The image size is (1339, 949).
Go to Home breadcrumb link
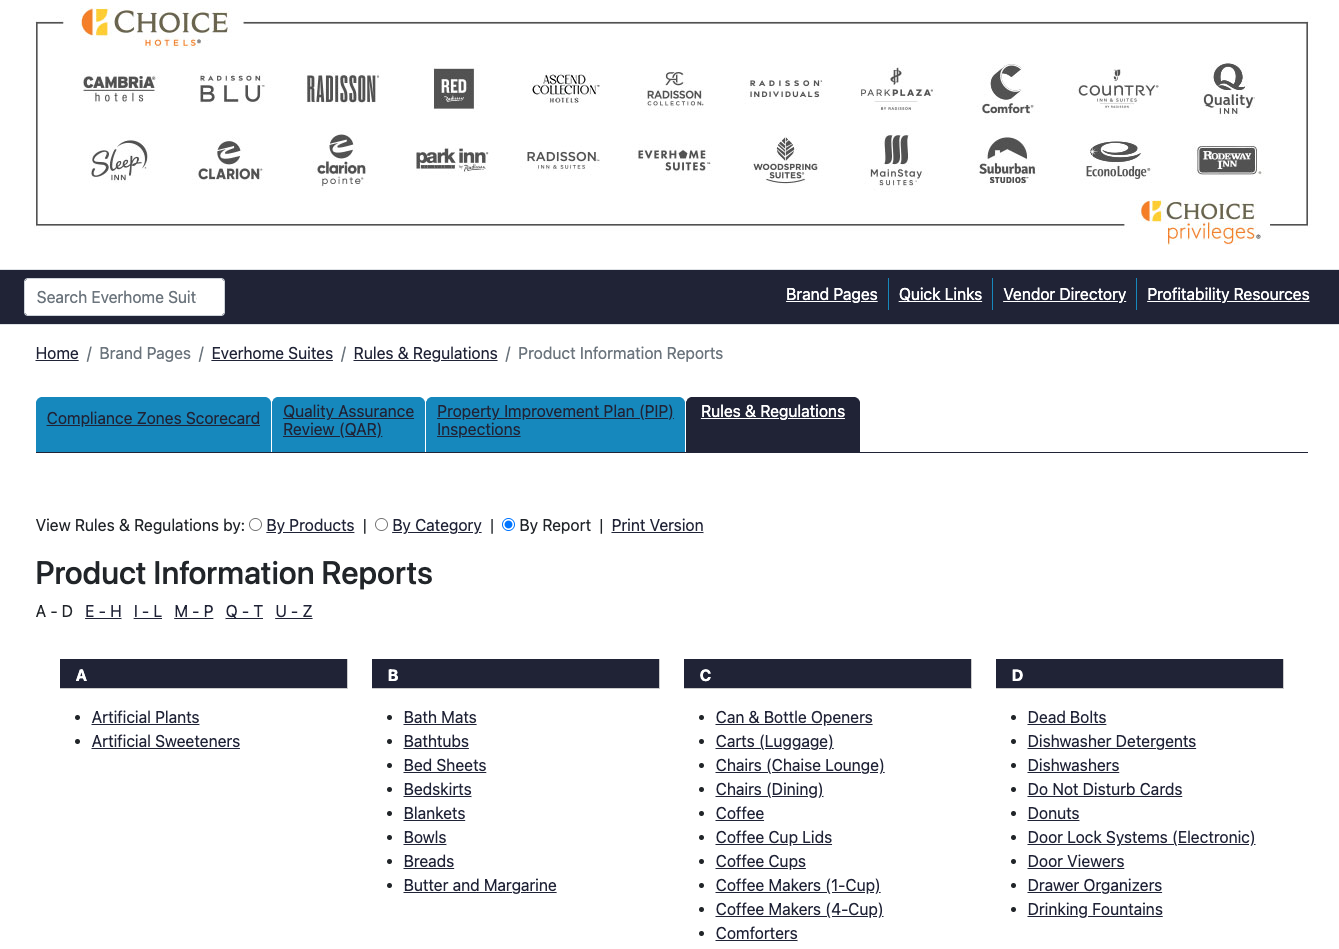tap(57, 353)
